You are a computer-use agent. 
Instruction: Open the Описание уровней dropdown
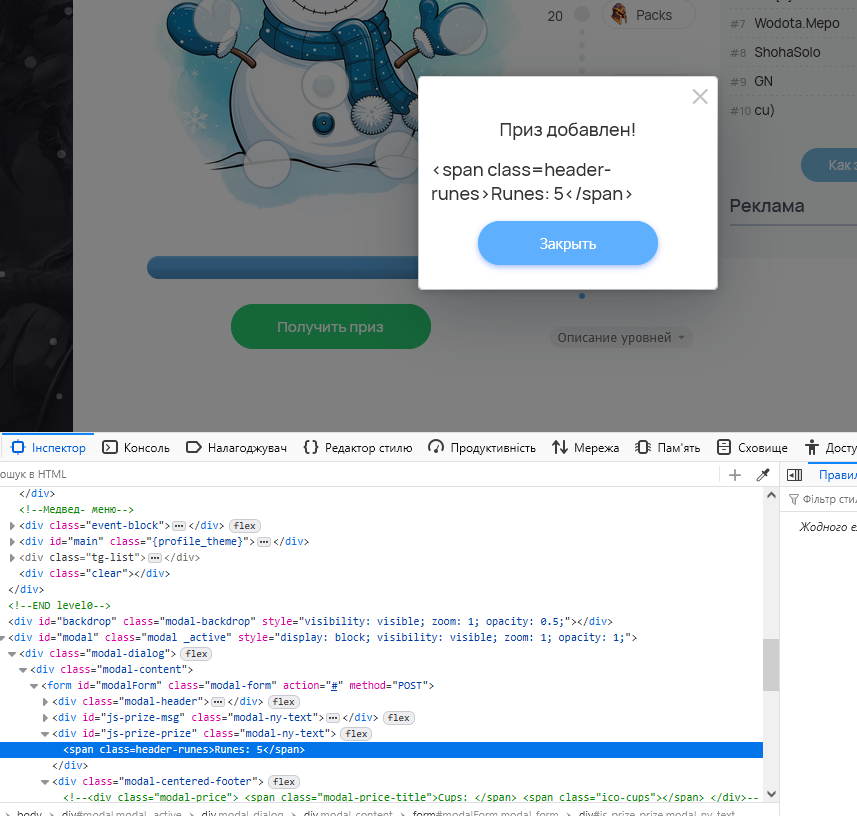[621, 338]
